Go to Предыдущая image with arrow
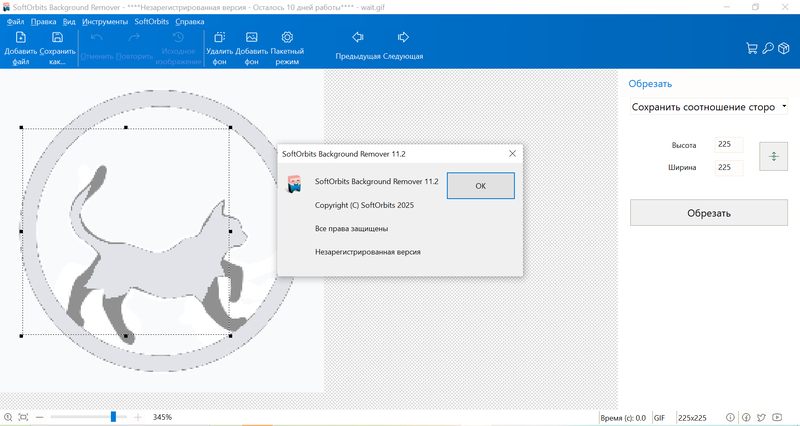 (358, 44)
